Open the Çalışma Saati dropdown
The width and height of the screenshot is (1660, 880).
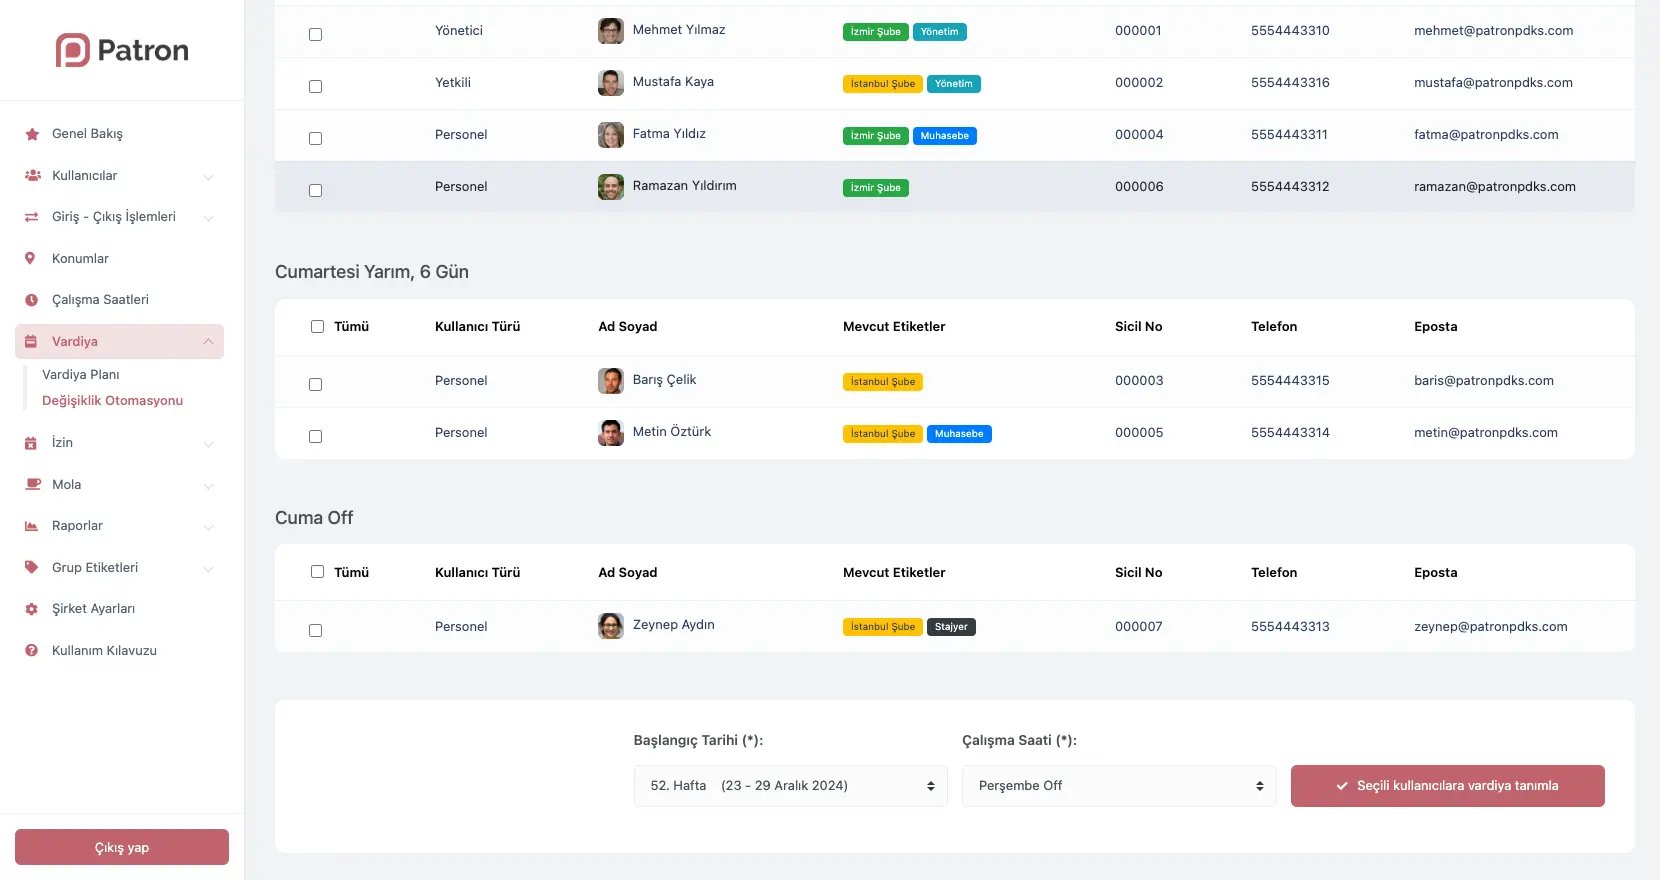(1118, 786)
